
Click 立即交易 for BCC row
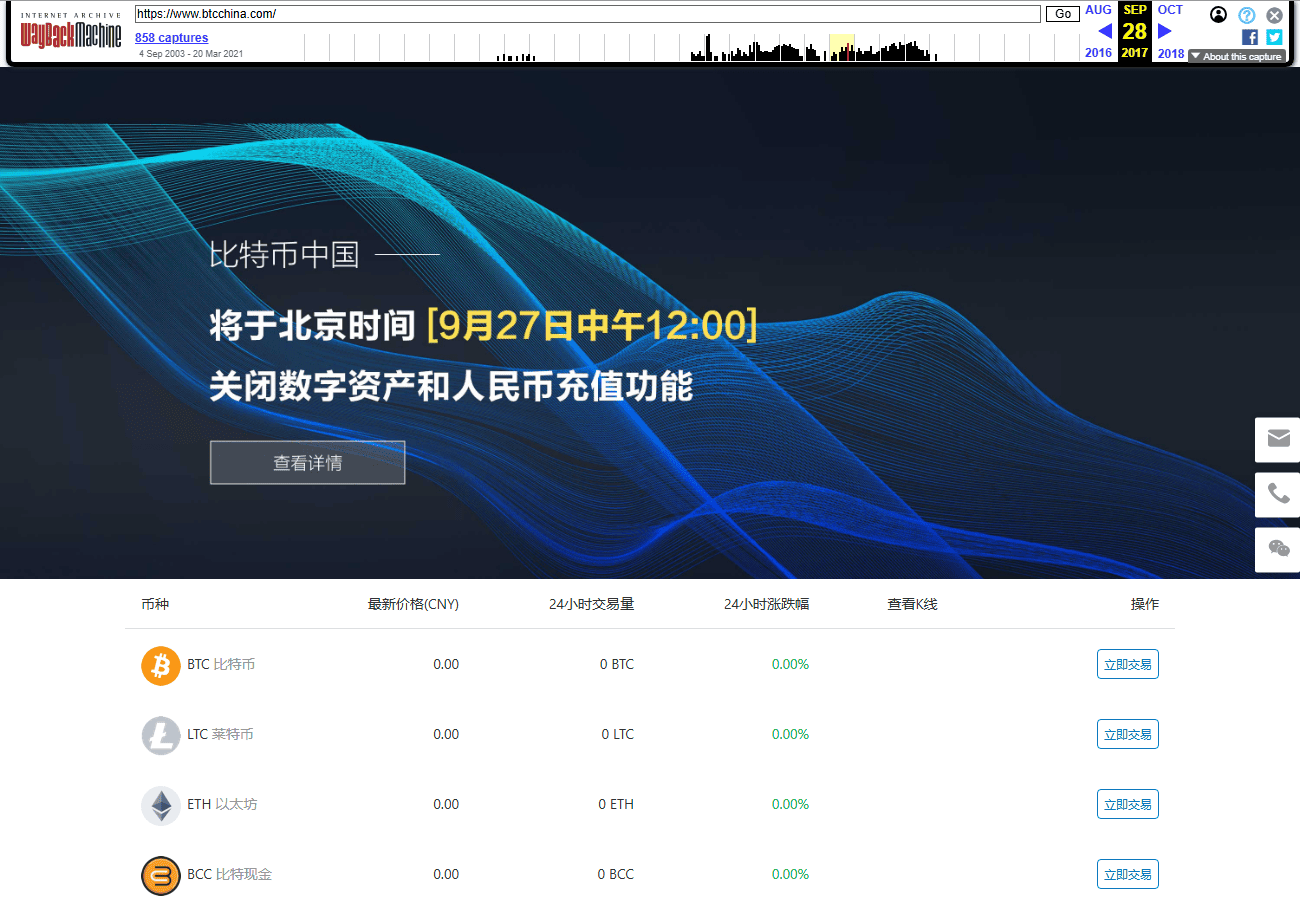[x=1128, y=874]
